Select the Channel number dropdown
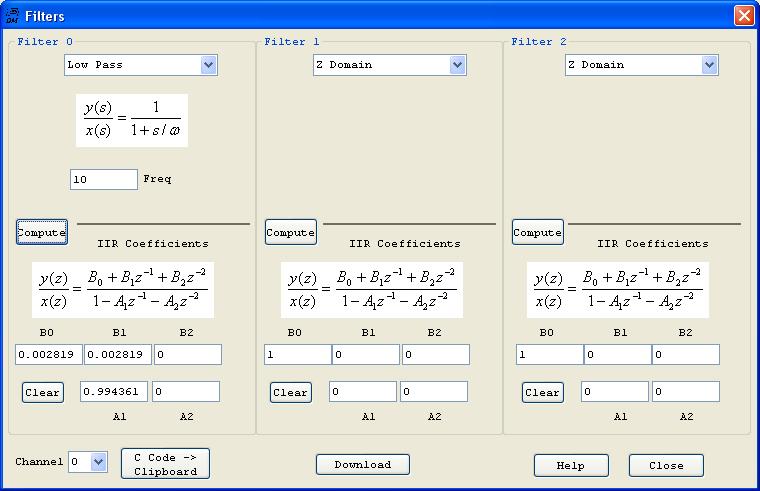This screenshot has height=491, width=760. pyautogui.click(x=87, y=462)
